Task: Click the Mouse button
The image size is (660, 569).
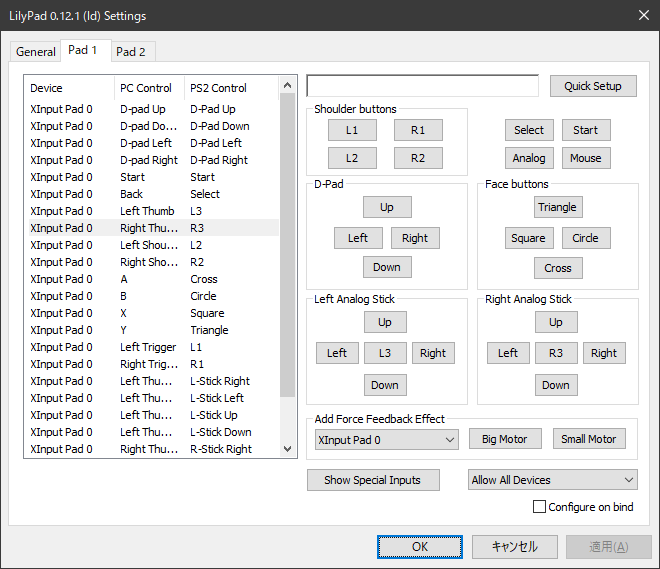Action: (586, 158)
